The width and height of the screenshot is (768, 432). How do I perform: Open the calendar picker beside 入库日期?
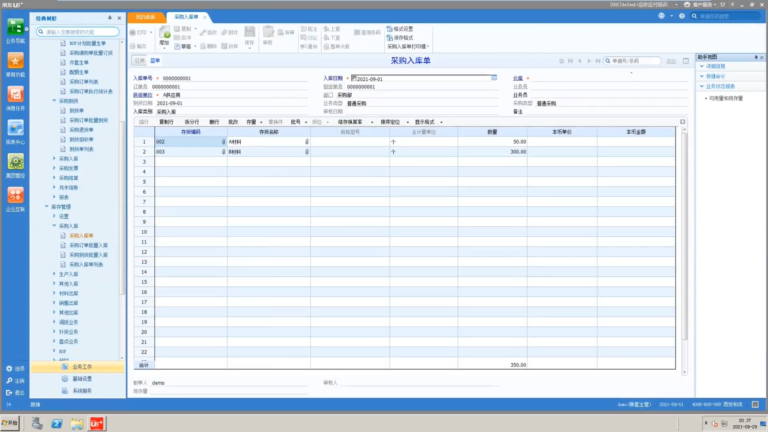click(494, 78)
